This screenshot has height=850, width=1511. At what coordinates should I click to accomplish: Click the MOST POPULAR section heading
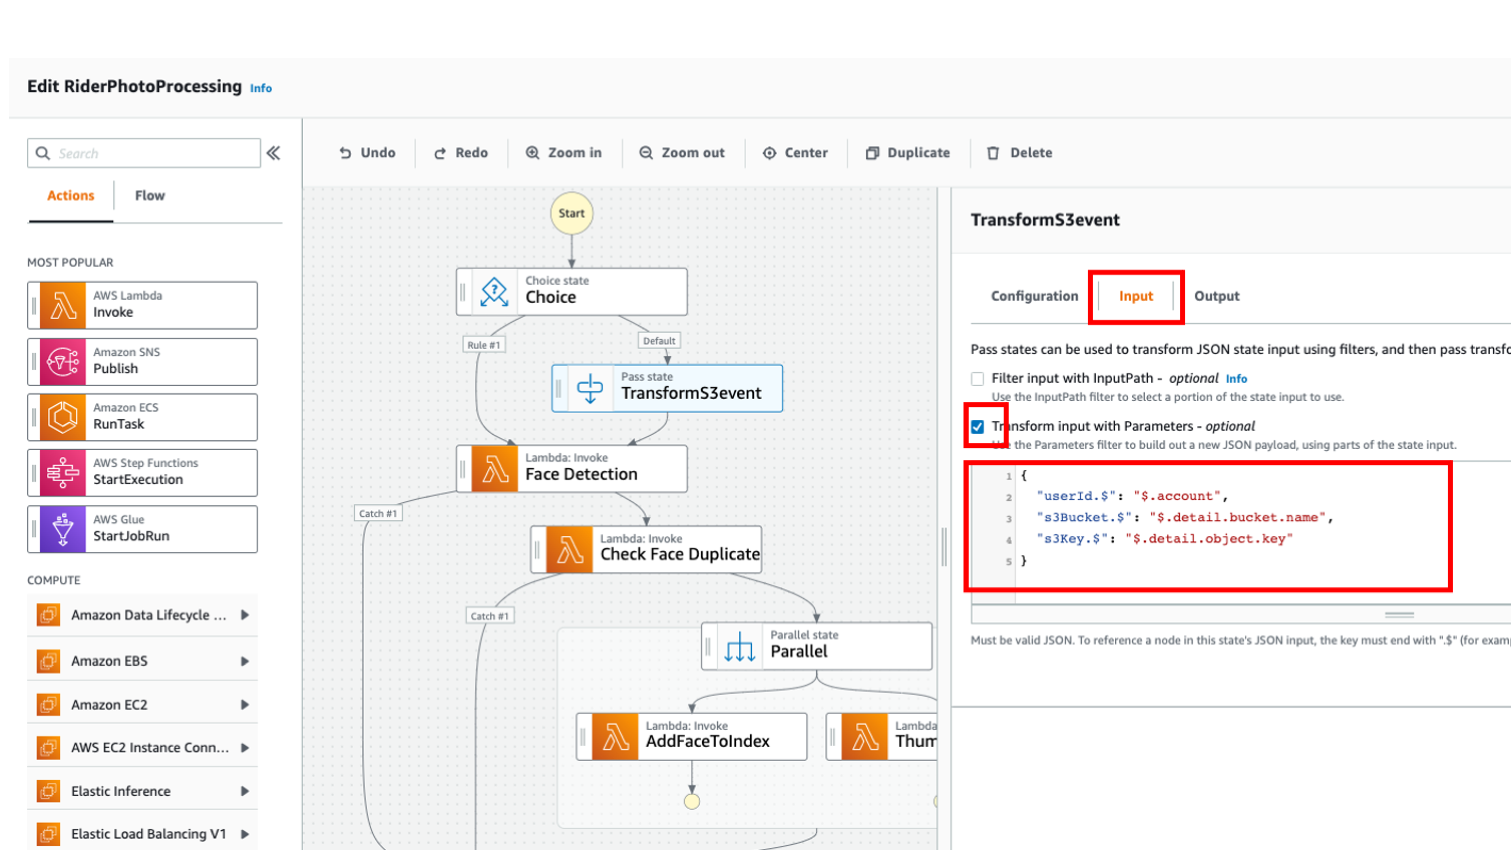pyautogui.click(x=70, y=263)
